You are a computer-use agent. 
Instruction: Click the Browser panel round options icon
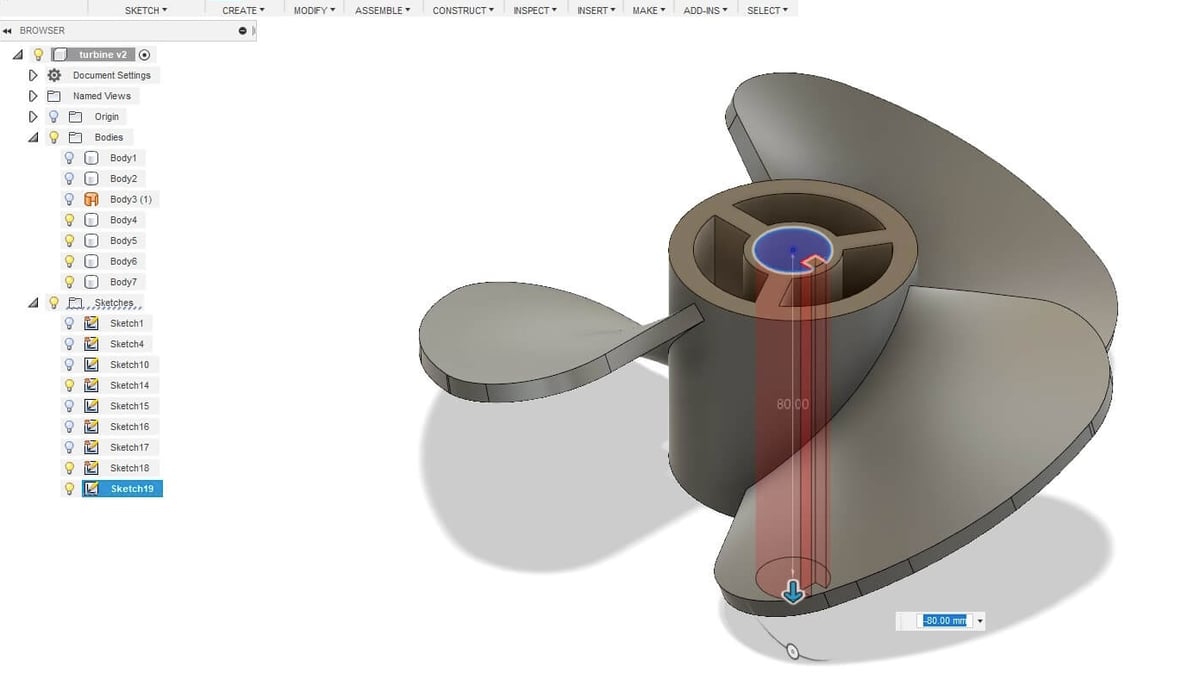coord(243,31)
